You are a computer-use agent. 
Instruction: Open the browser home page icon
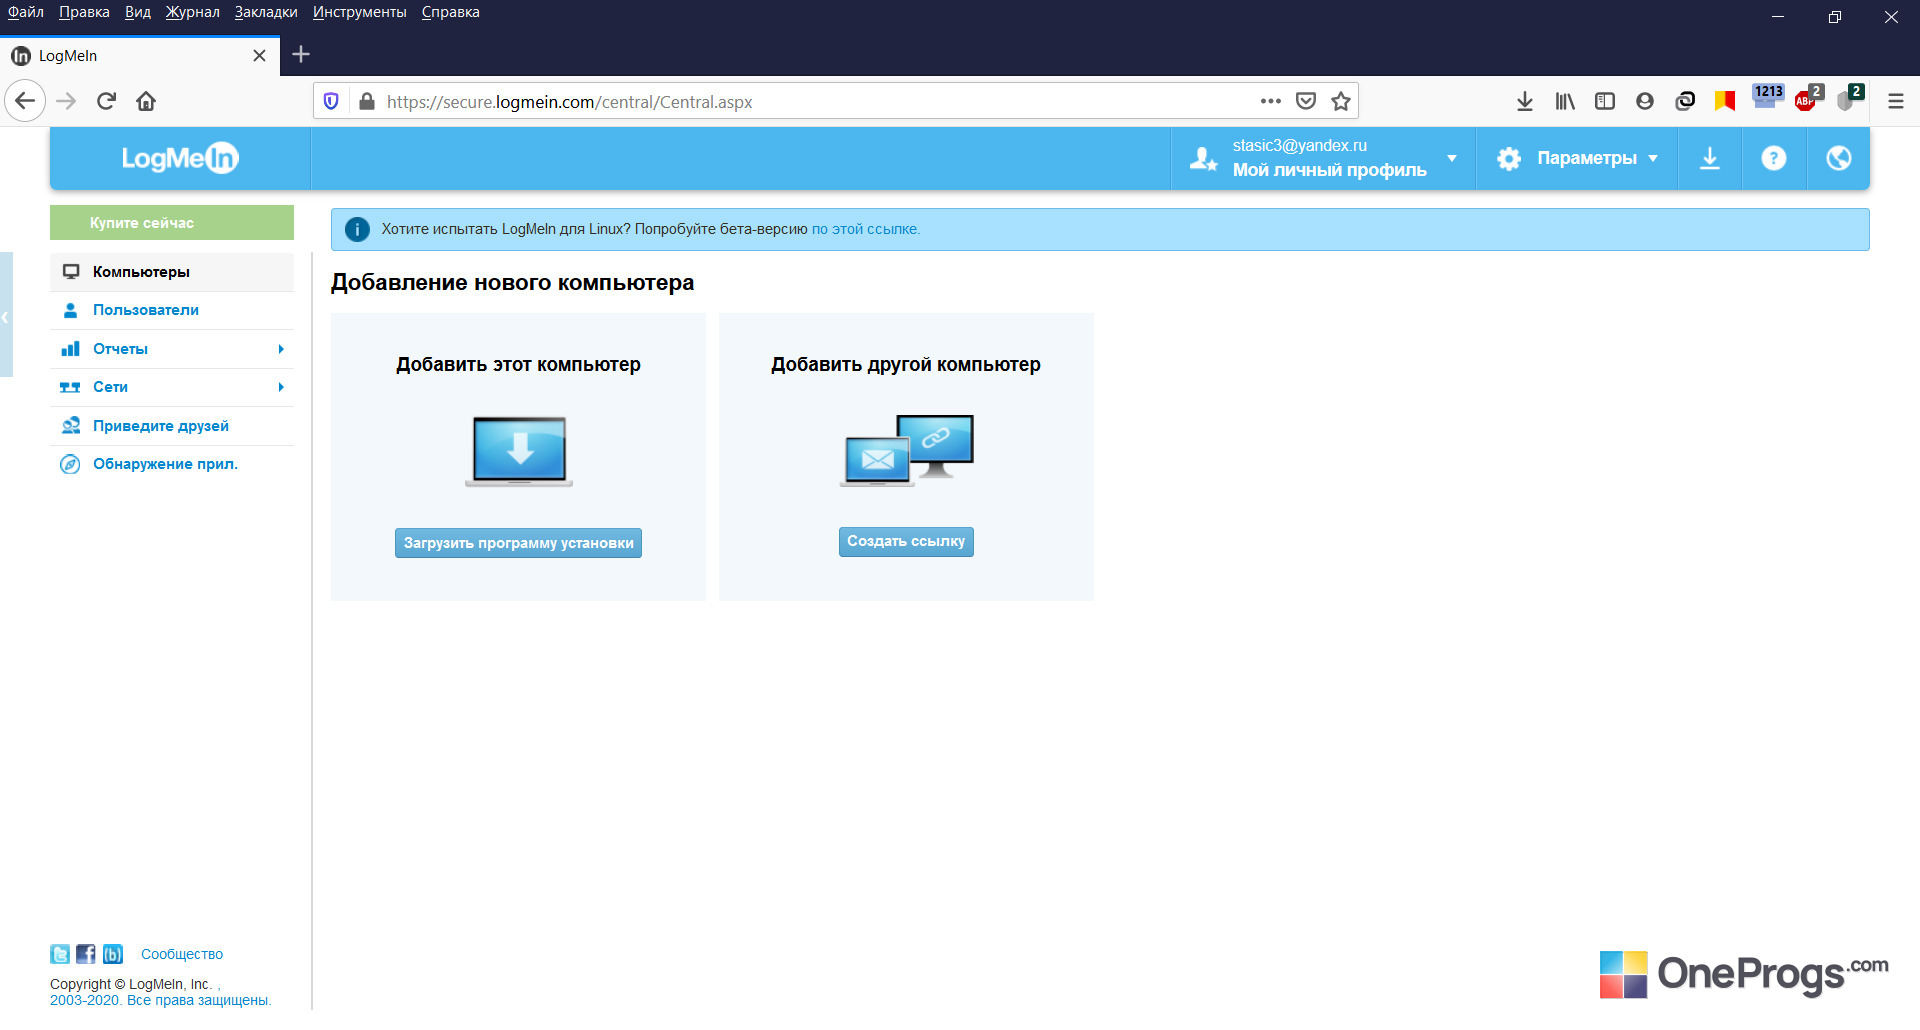146,101
